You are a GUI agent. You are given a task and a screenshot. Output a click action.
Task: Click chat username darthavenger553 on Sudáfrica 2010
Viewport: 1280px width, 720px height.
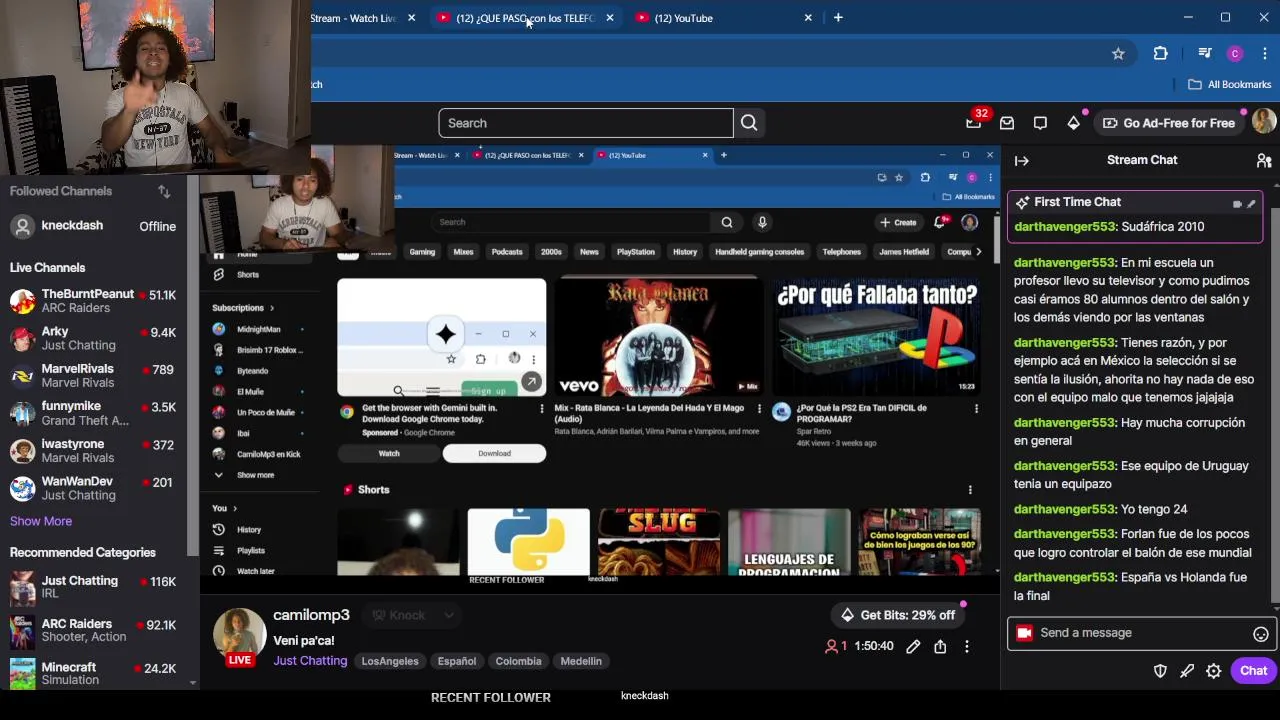click(1064, 227)
